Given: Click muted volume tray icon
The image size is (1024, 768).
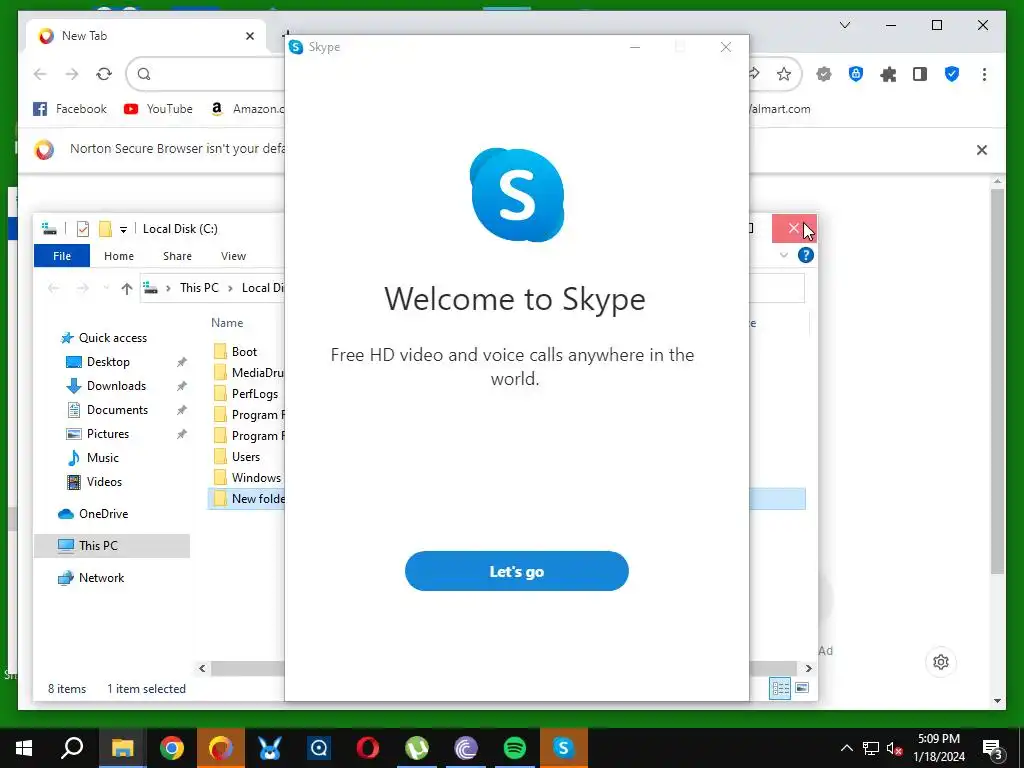Looking at the screenshot, I should pyautogui.click(x=895, y=748).
